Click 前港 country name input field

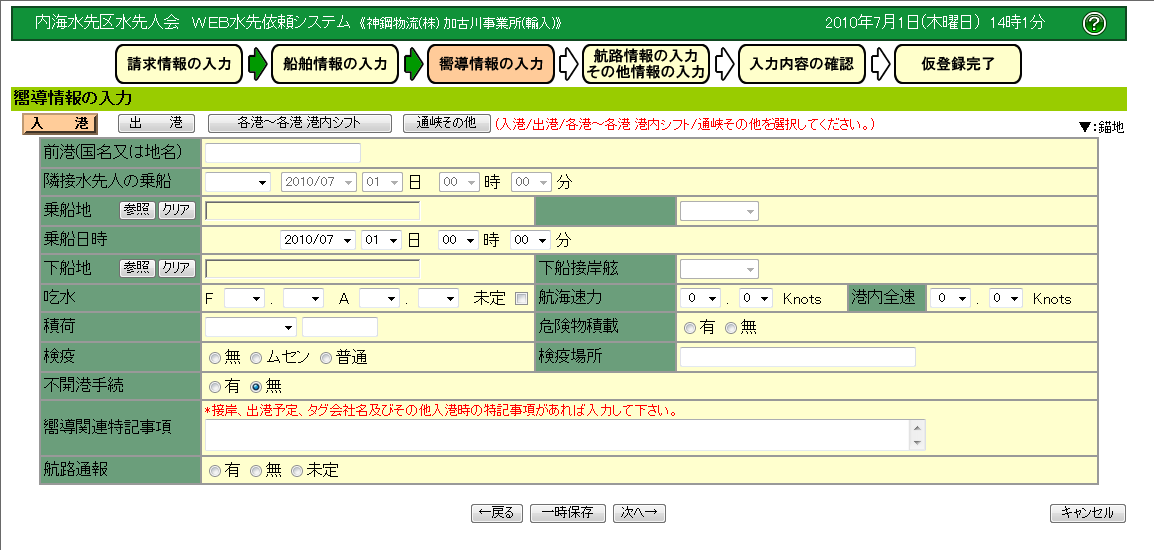283,153
